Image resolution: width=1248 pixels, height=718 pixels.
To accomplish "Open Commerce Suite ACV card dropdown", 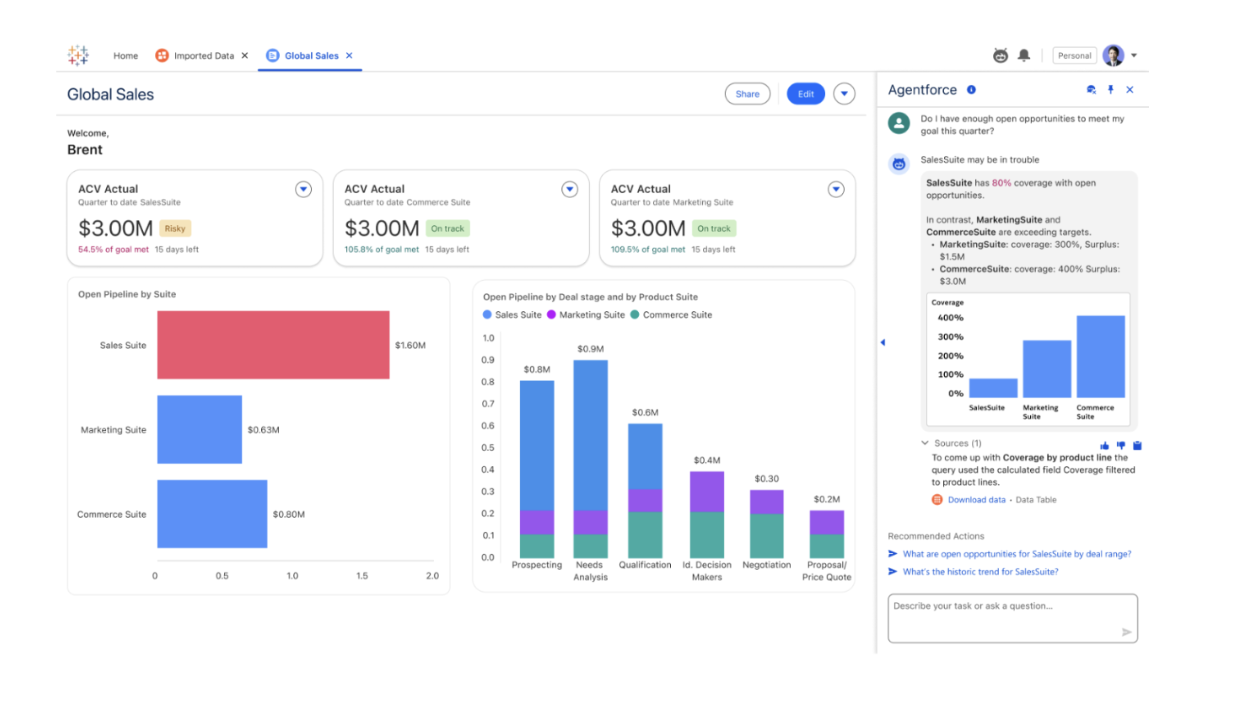I will coord(569,189).
